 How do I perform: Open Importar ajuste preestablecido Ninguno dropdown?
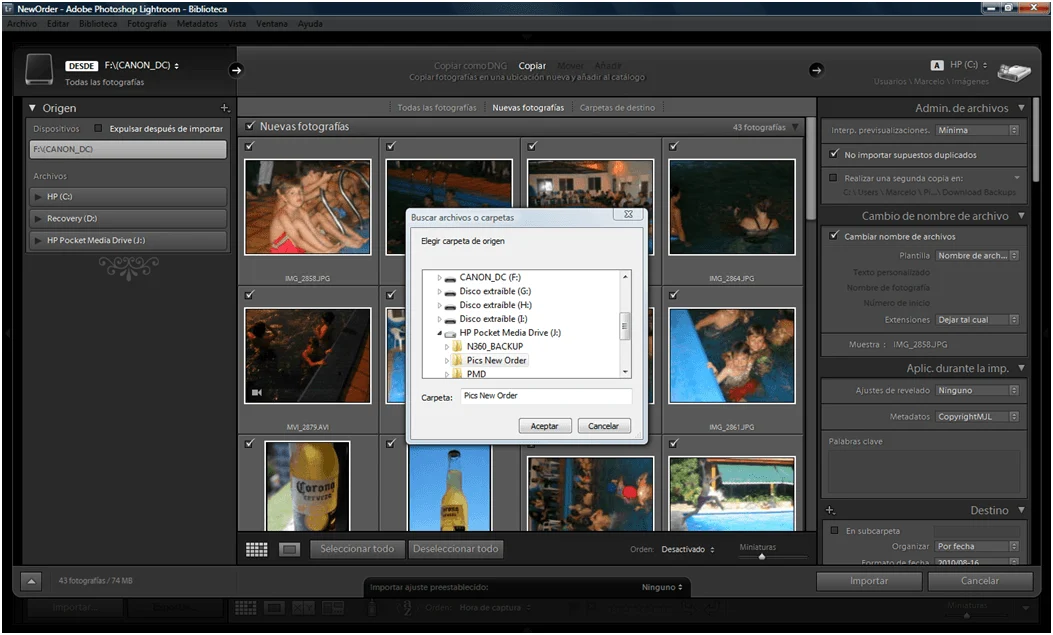(x=662, y=587)
